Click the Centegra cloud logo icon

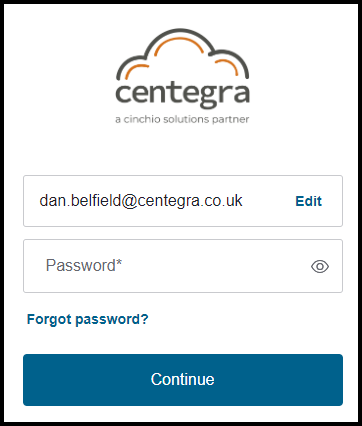coord(182,76)
